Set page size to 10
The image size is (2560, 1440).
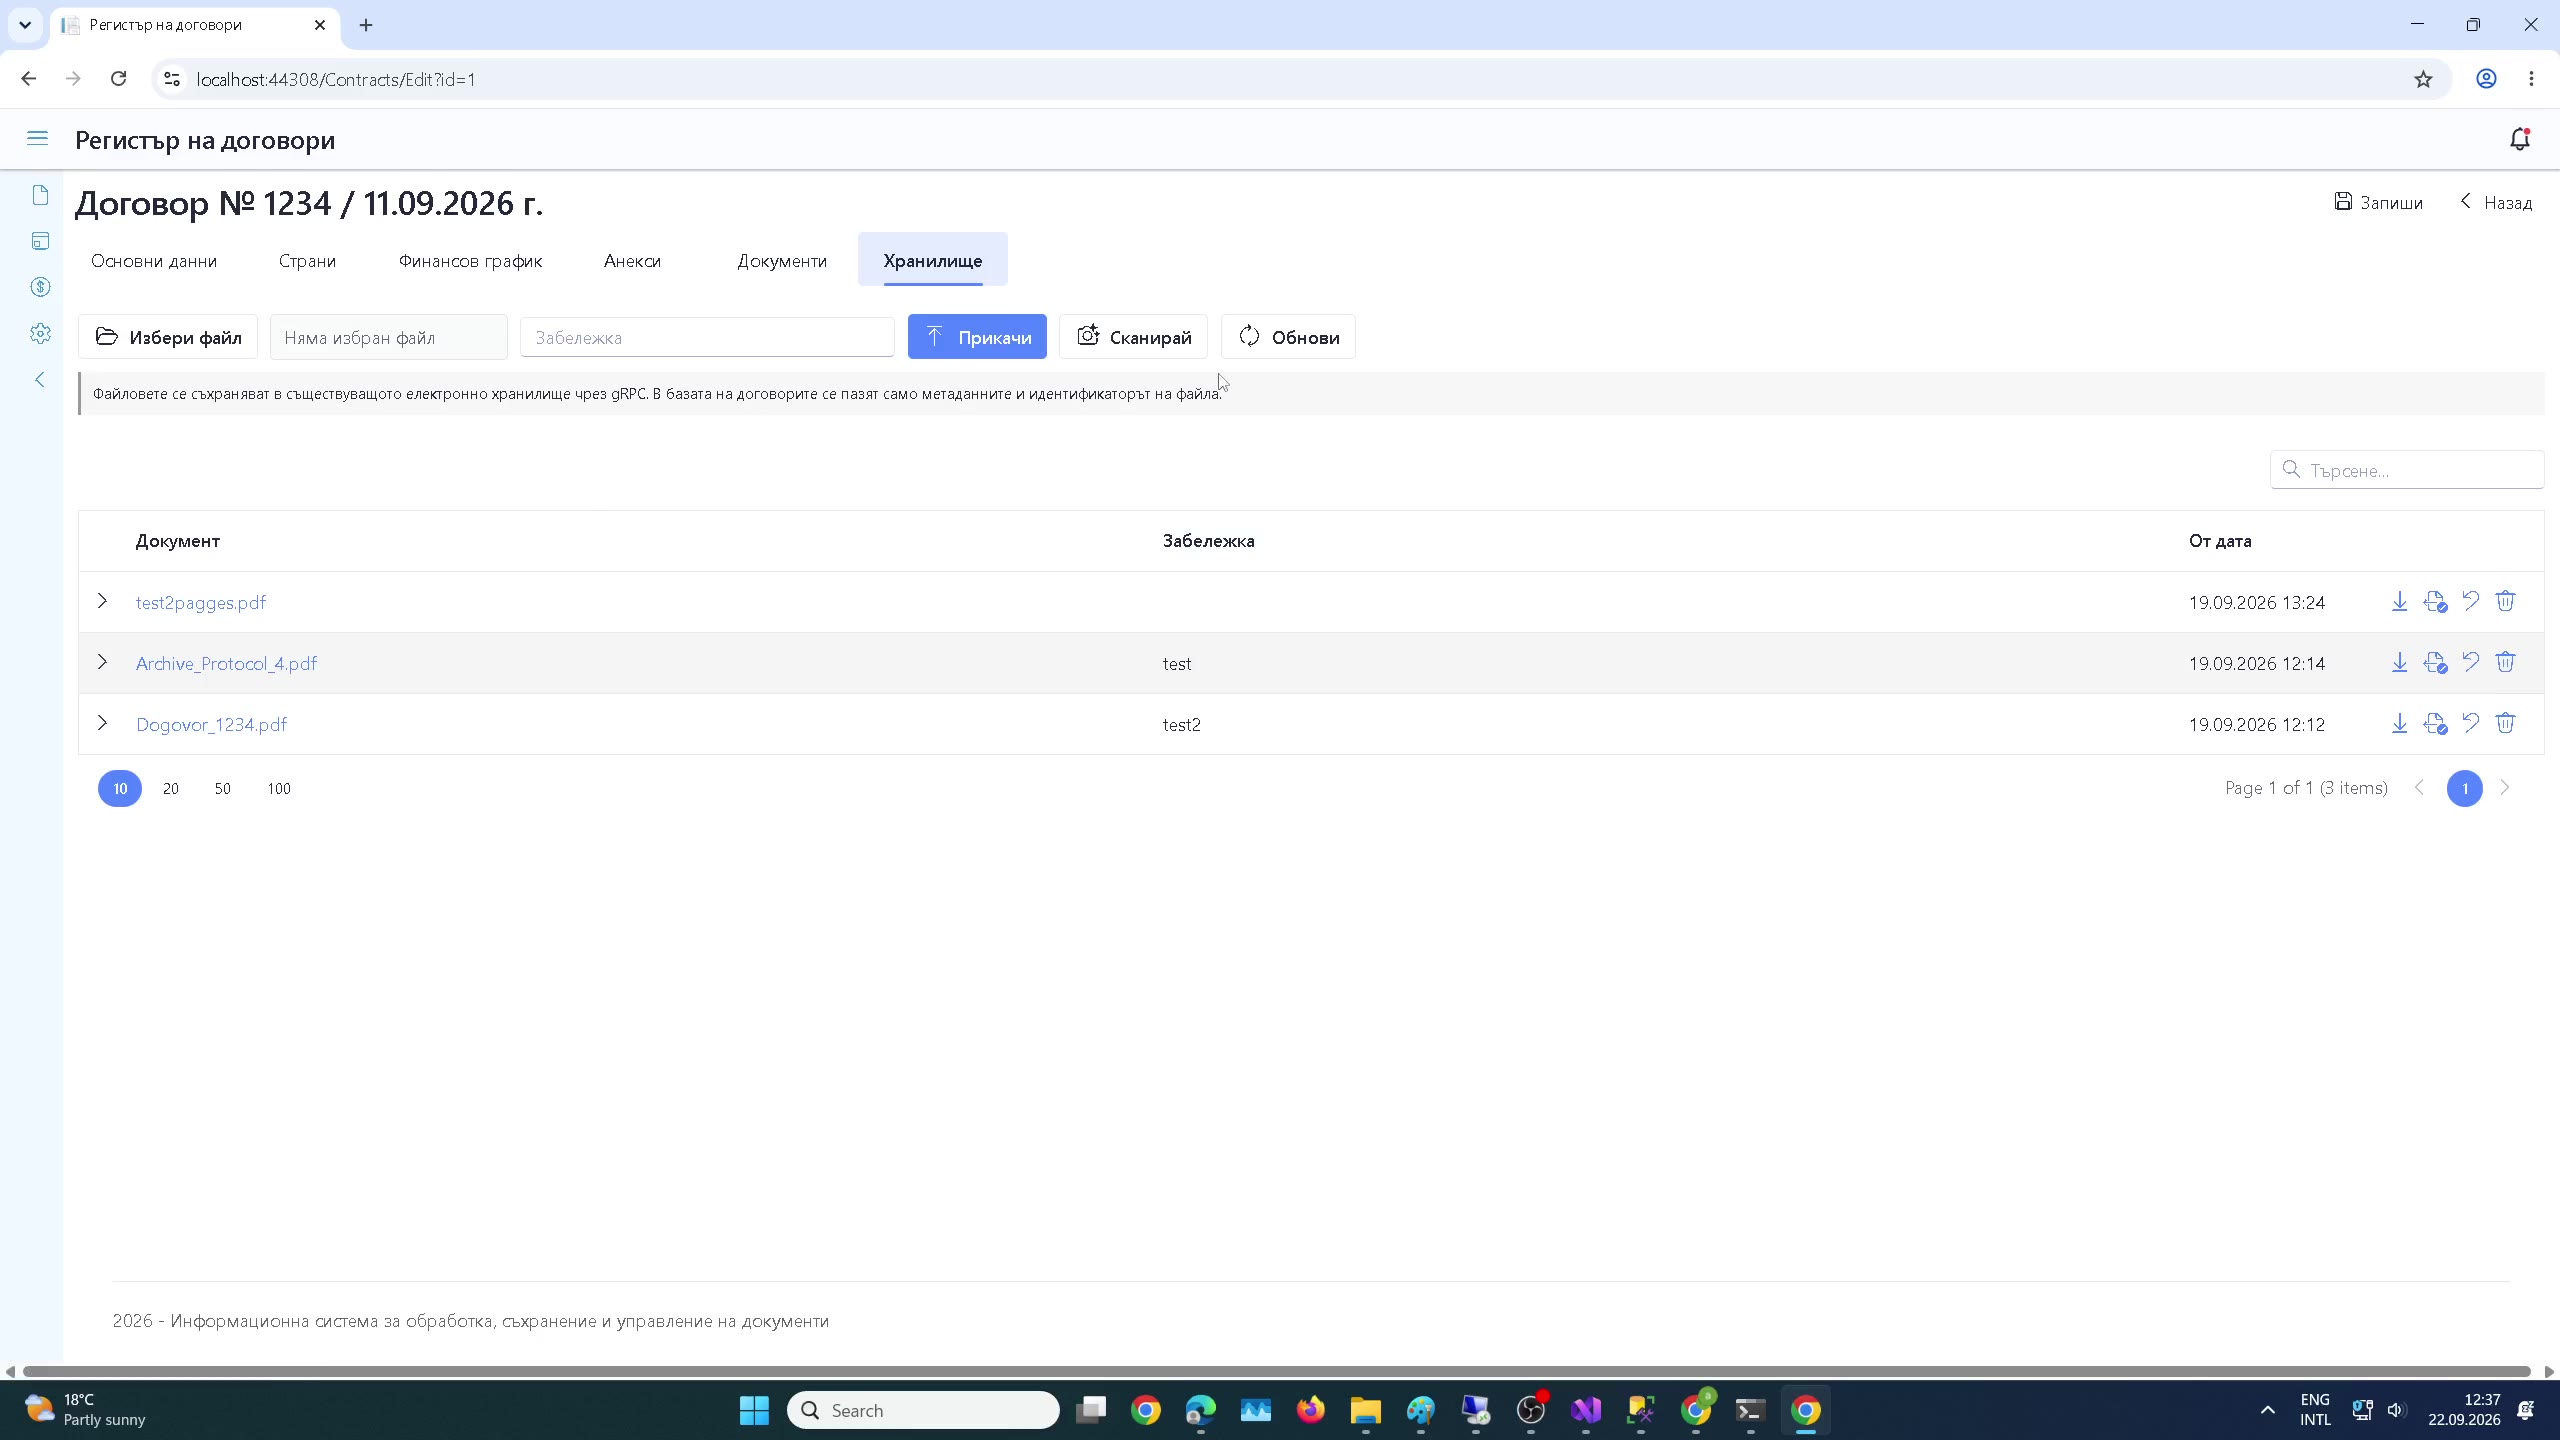(120, 788)
